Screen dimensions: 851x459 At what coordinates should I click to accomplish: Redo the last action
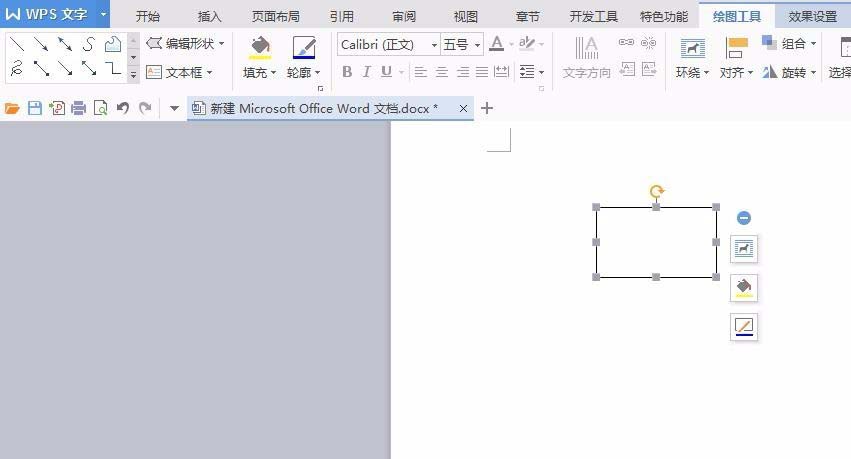tap(145, 109)
